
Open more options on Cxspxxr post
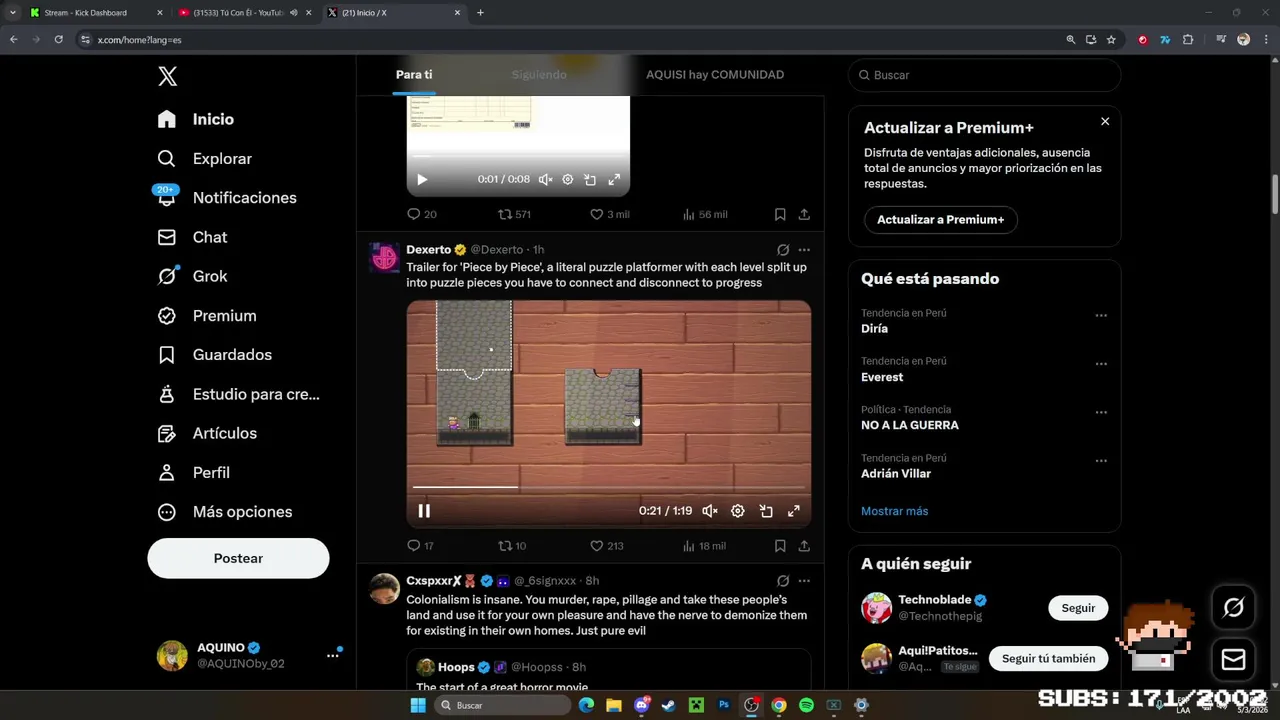804,581
